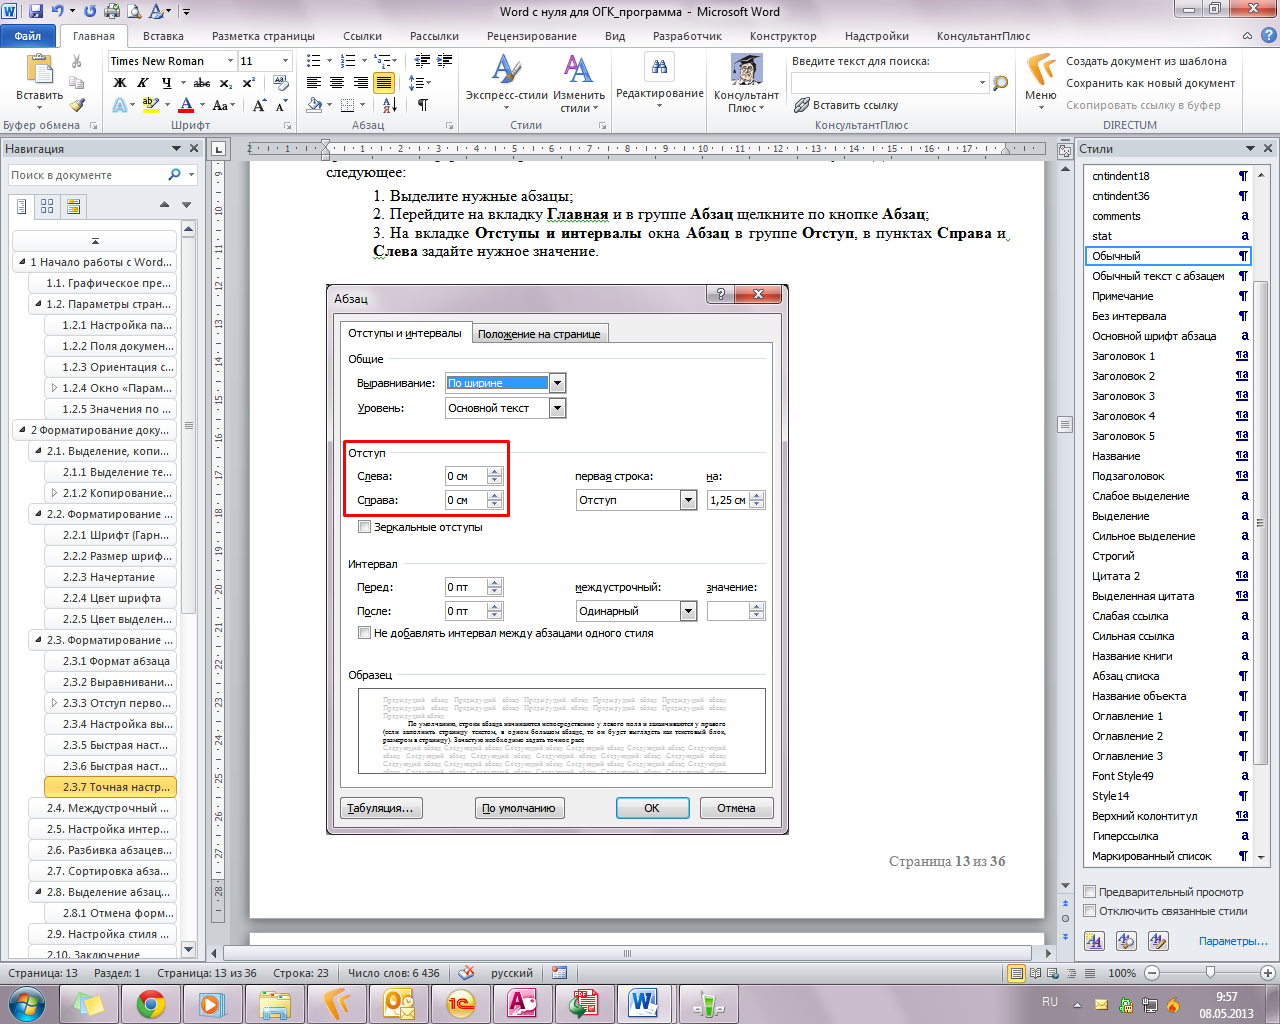The height and width of the screenshot is (1024, 1280).
Task: Align text left
Action: (x=314, y=83)
